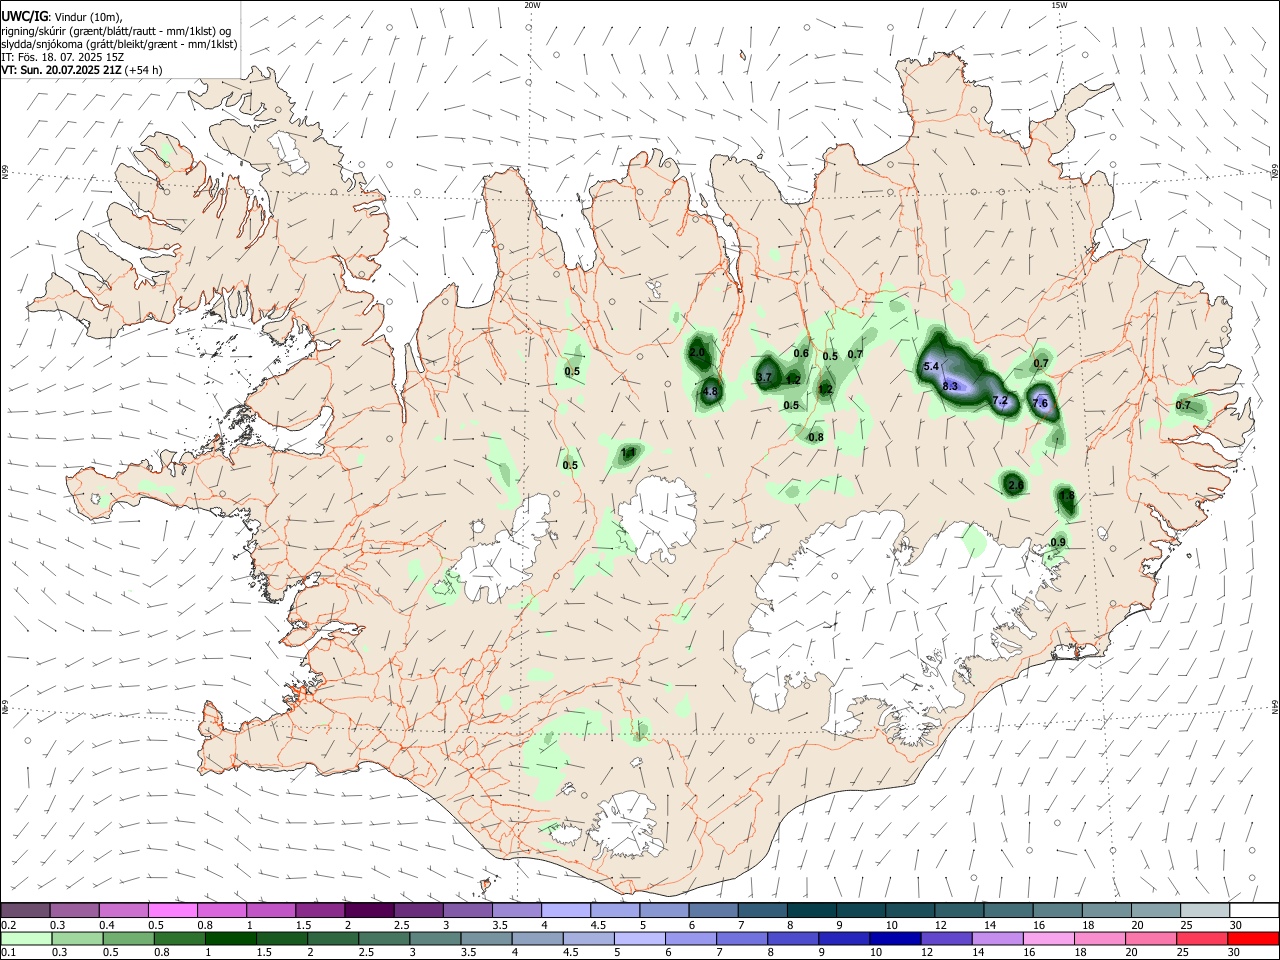Click the darkest green legend swatch between 1 and 1.5
This screenshot has width=1280, height=960.
(x=232, y=938)
